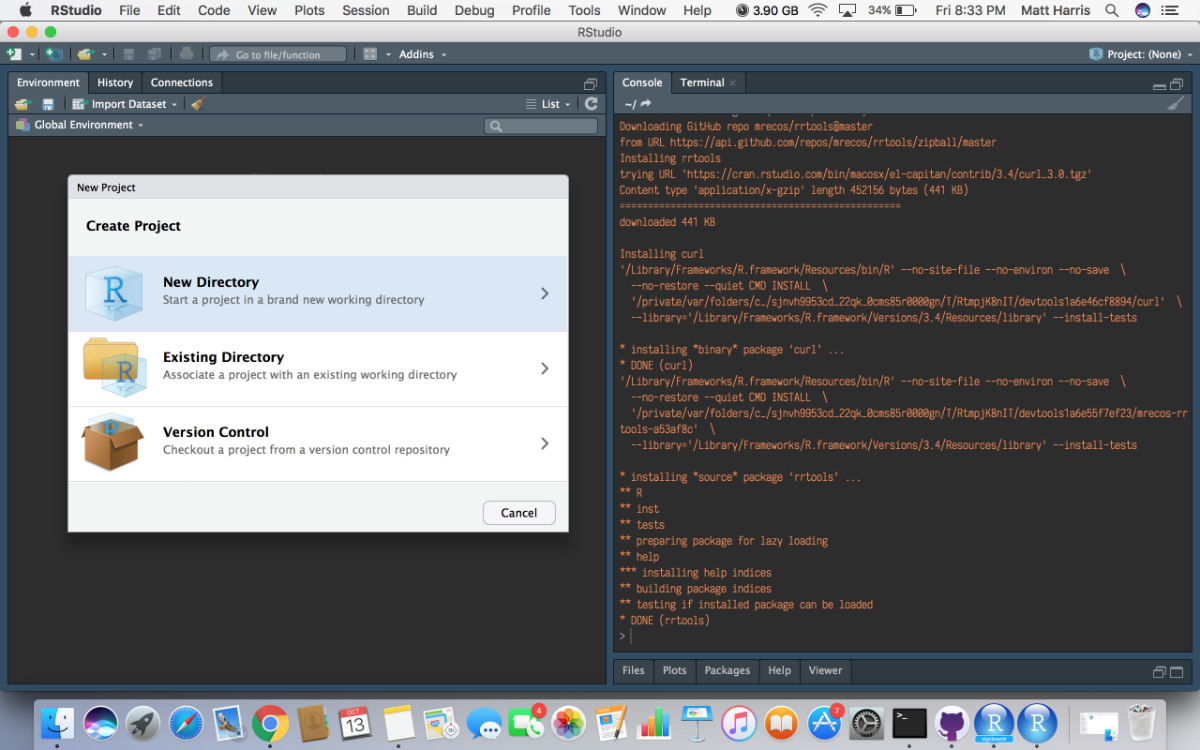Viewport: 1200px width, 750px height.
Task: Open Trash from the Dock
Action: [x=1141, y=722]
